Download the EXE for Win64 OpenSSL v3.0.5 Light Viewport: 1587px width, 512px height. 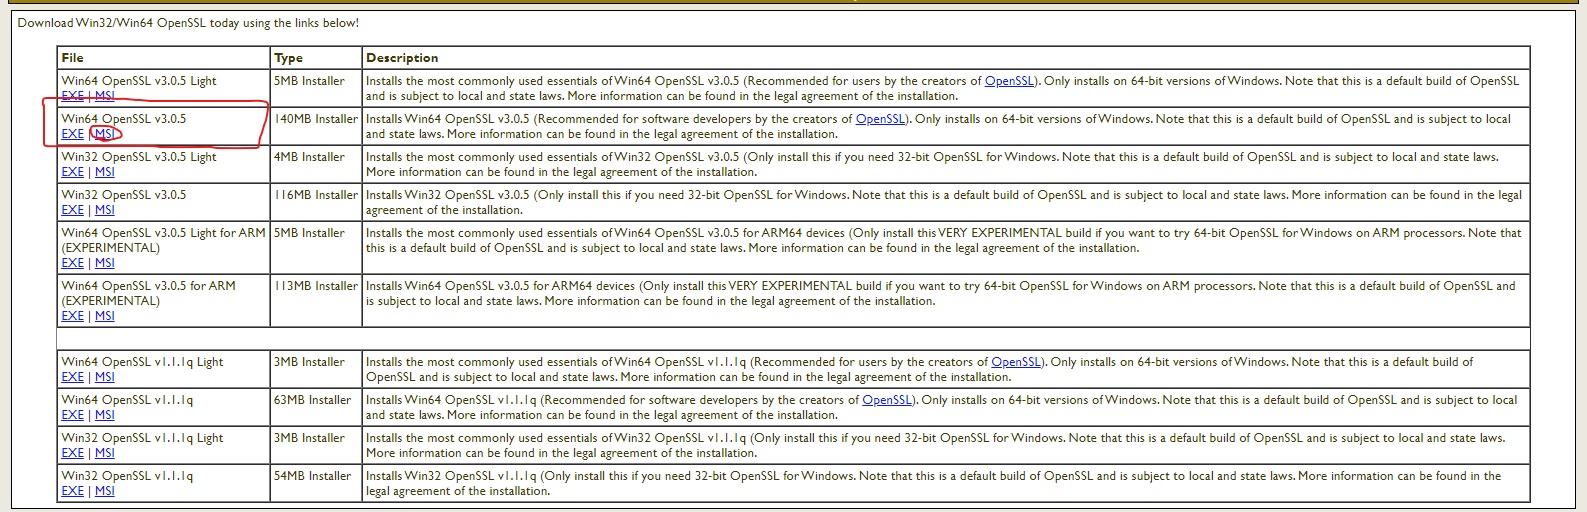[72, 96]
